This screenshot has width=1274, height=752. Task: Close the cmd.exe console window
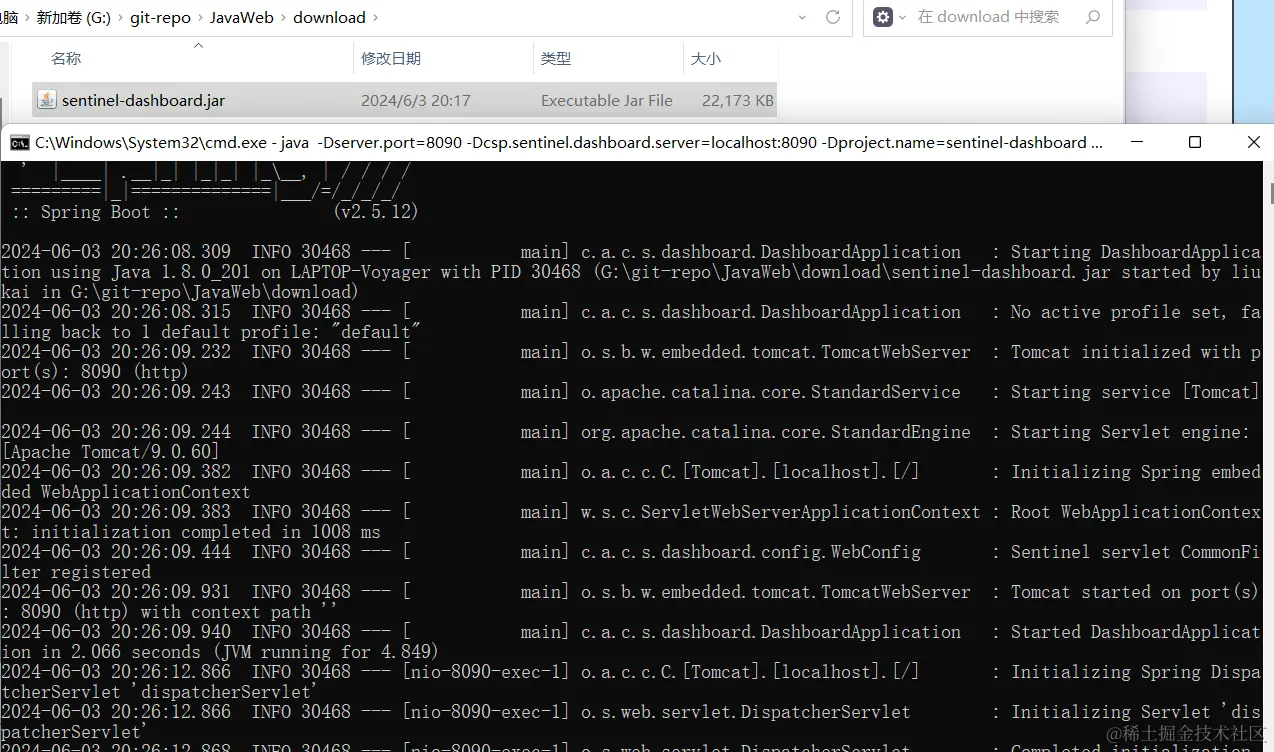(1253, 142)
